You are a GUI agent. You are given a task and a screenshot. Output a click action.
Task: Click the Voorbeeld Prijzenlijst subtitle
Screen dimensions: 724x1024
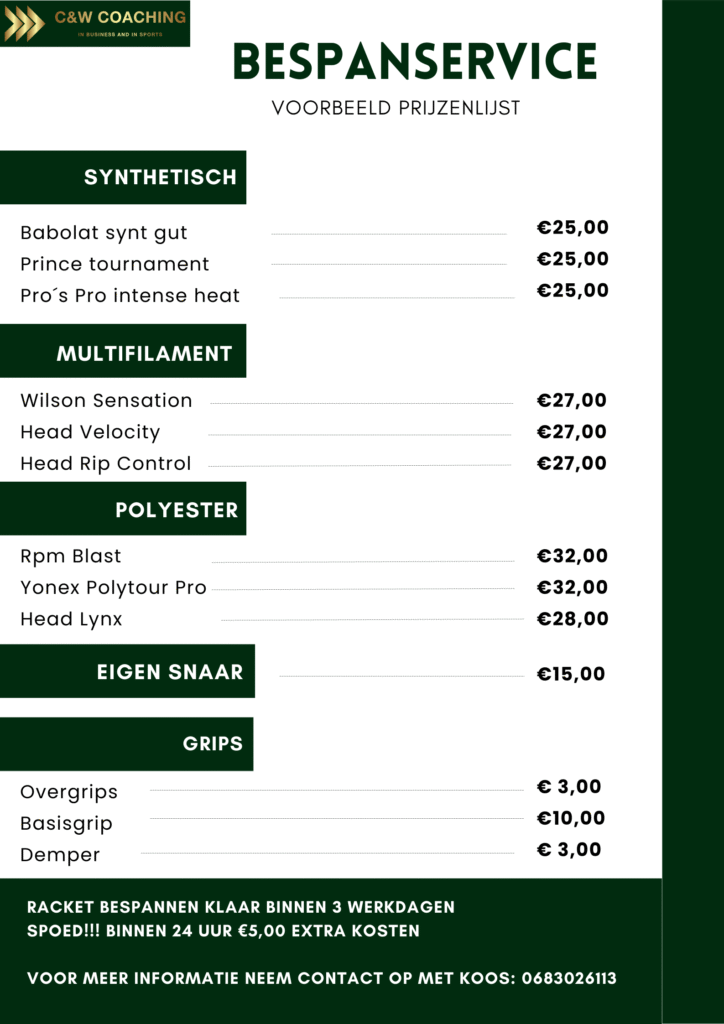(x=396, y=108)
